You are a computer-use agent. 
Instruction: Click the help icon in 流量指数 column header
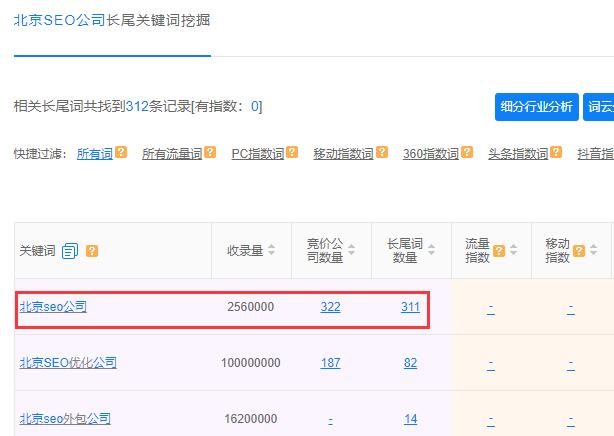pos(498,251)
